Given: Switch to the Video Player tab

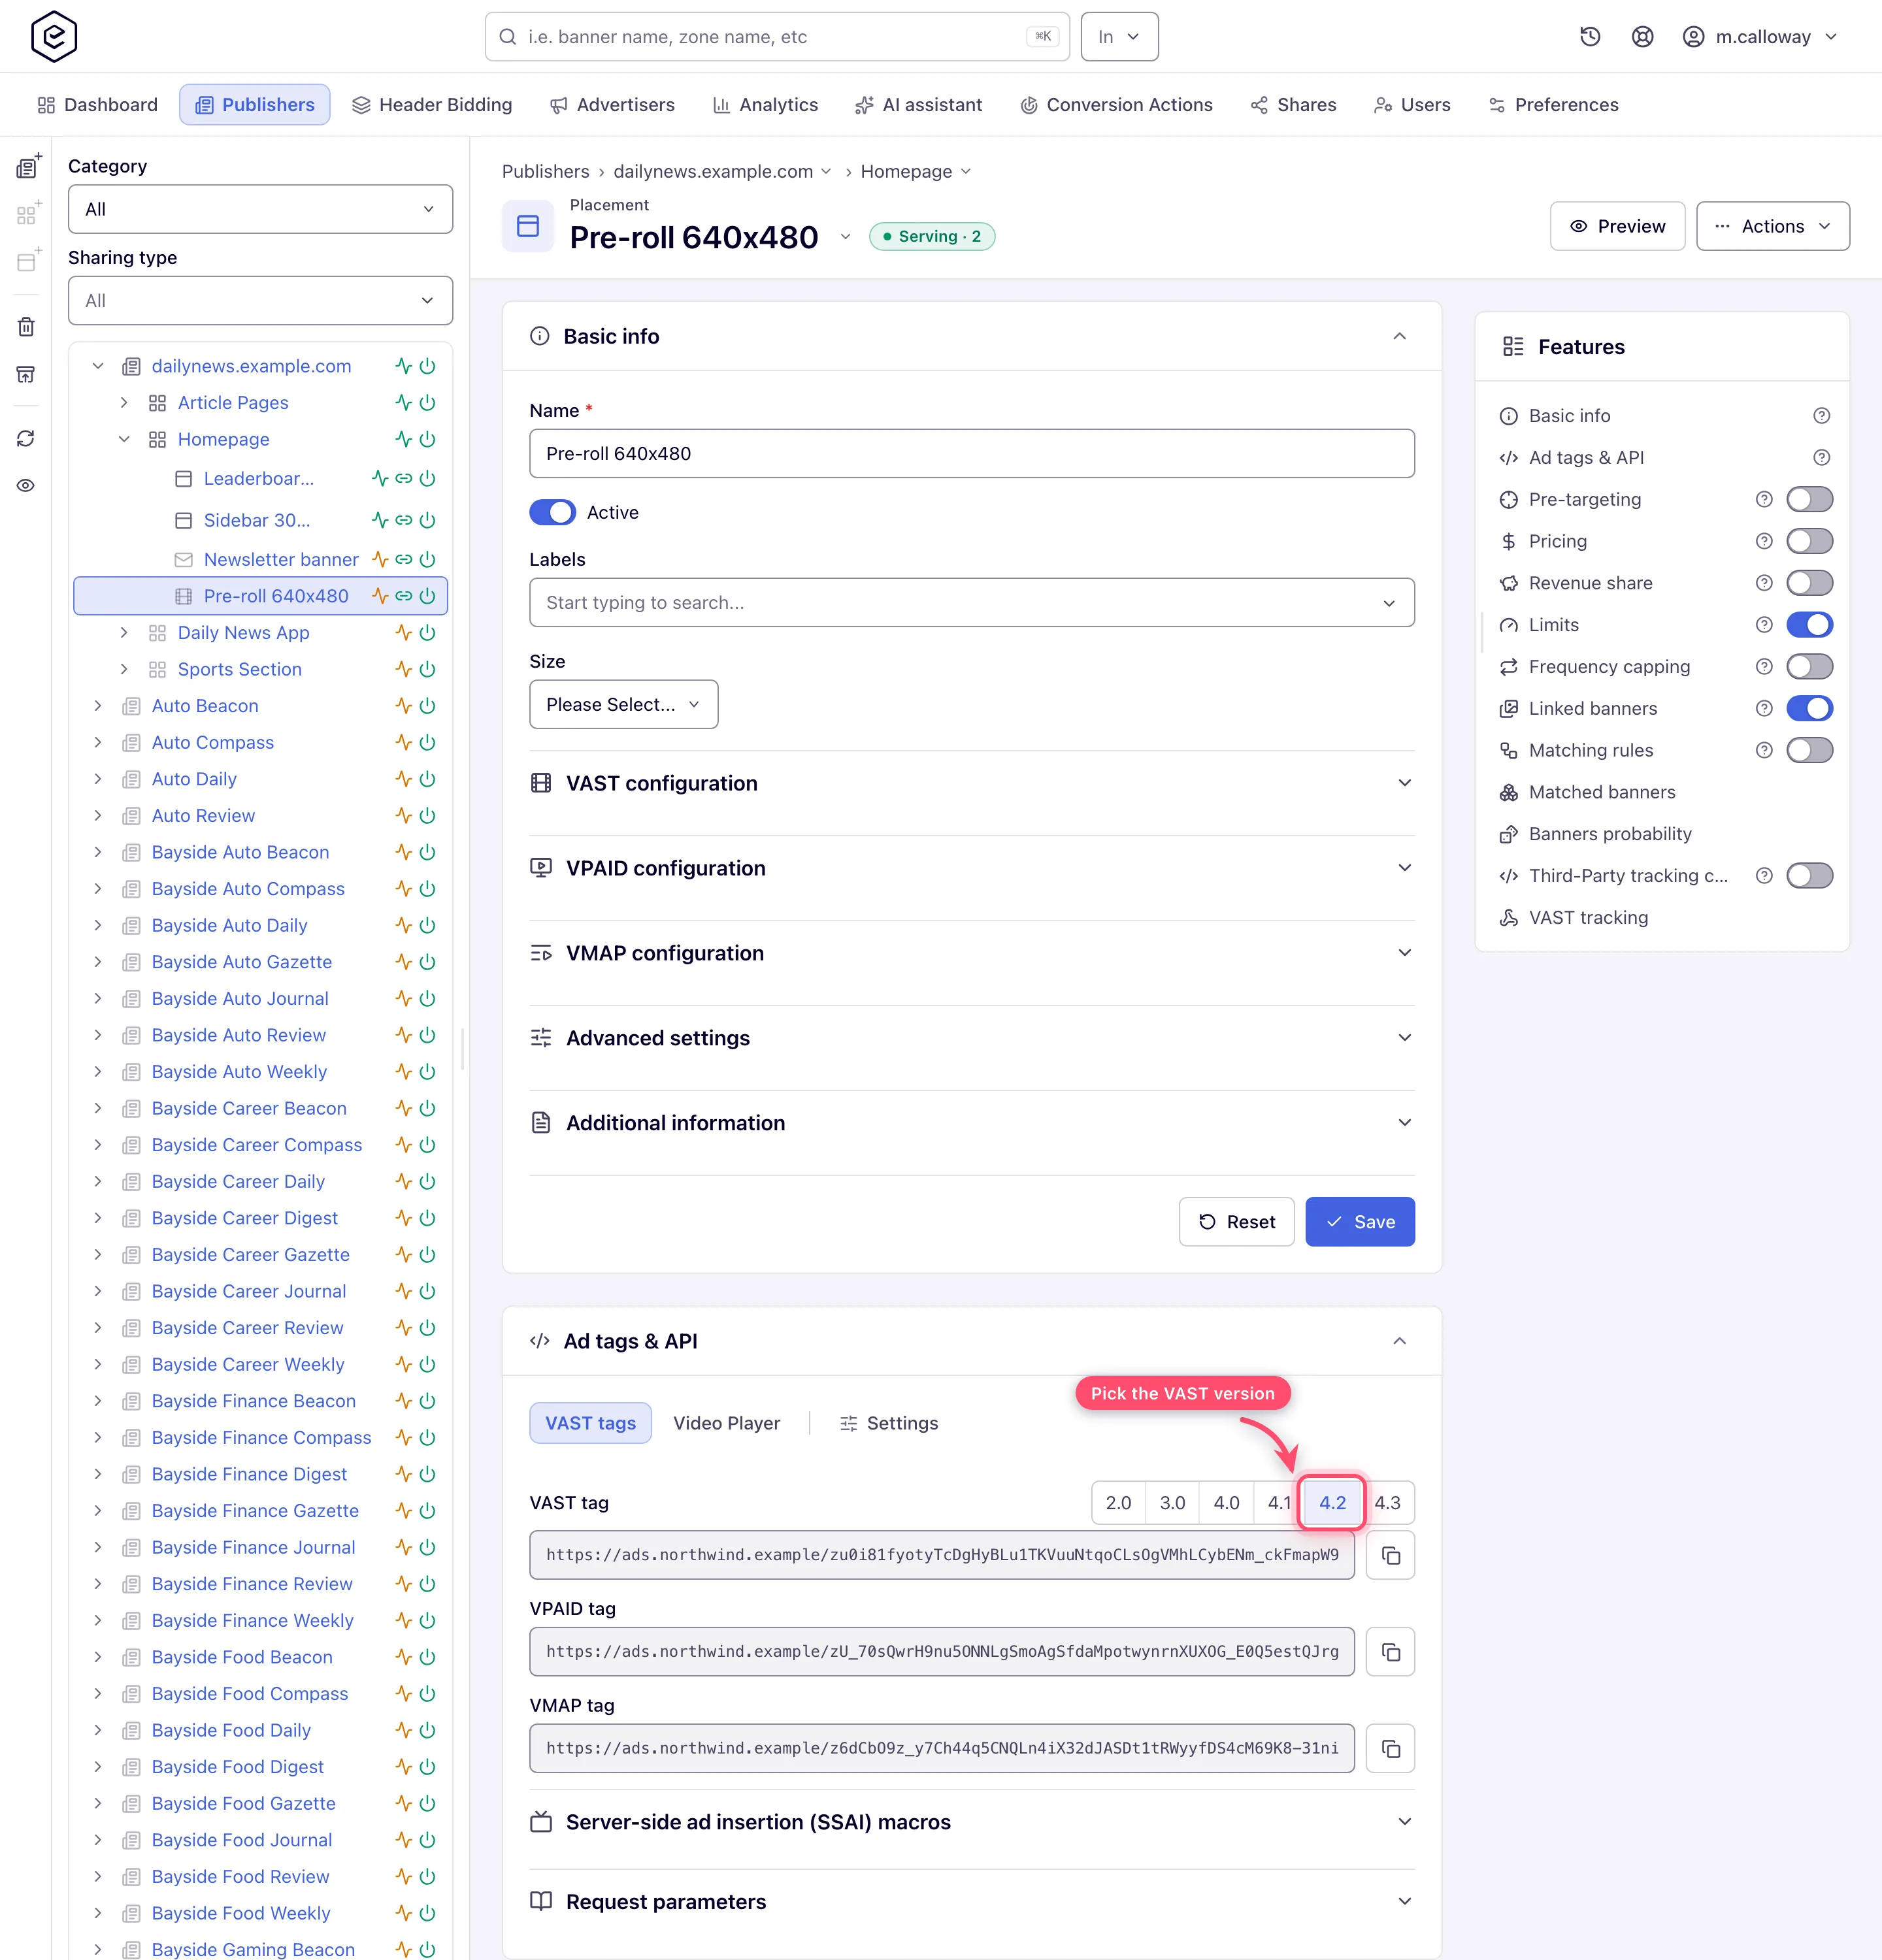Looking at the screenshot, I should pyautogui.click(x=727, y=1423).
